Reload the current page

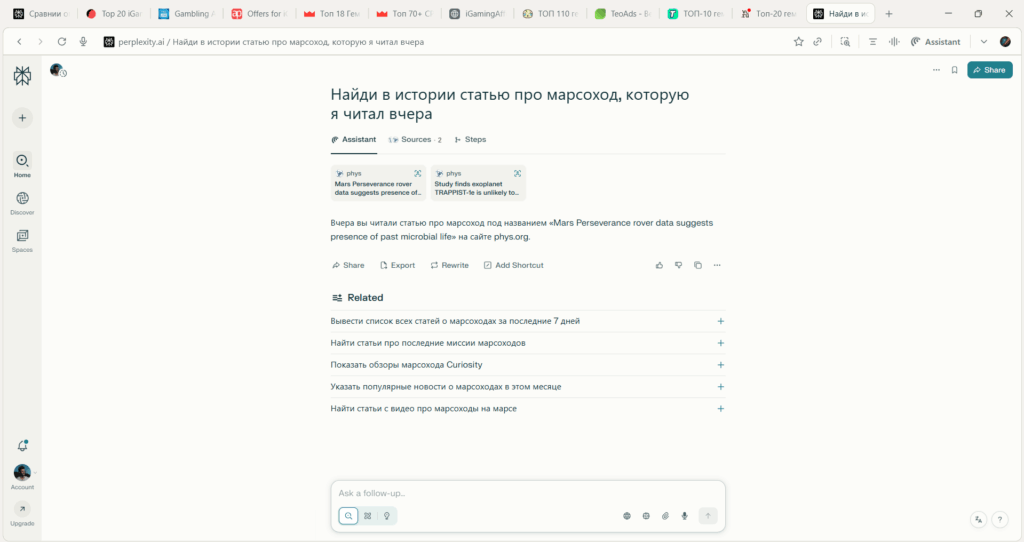(61, 42)
